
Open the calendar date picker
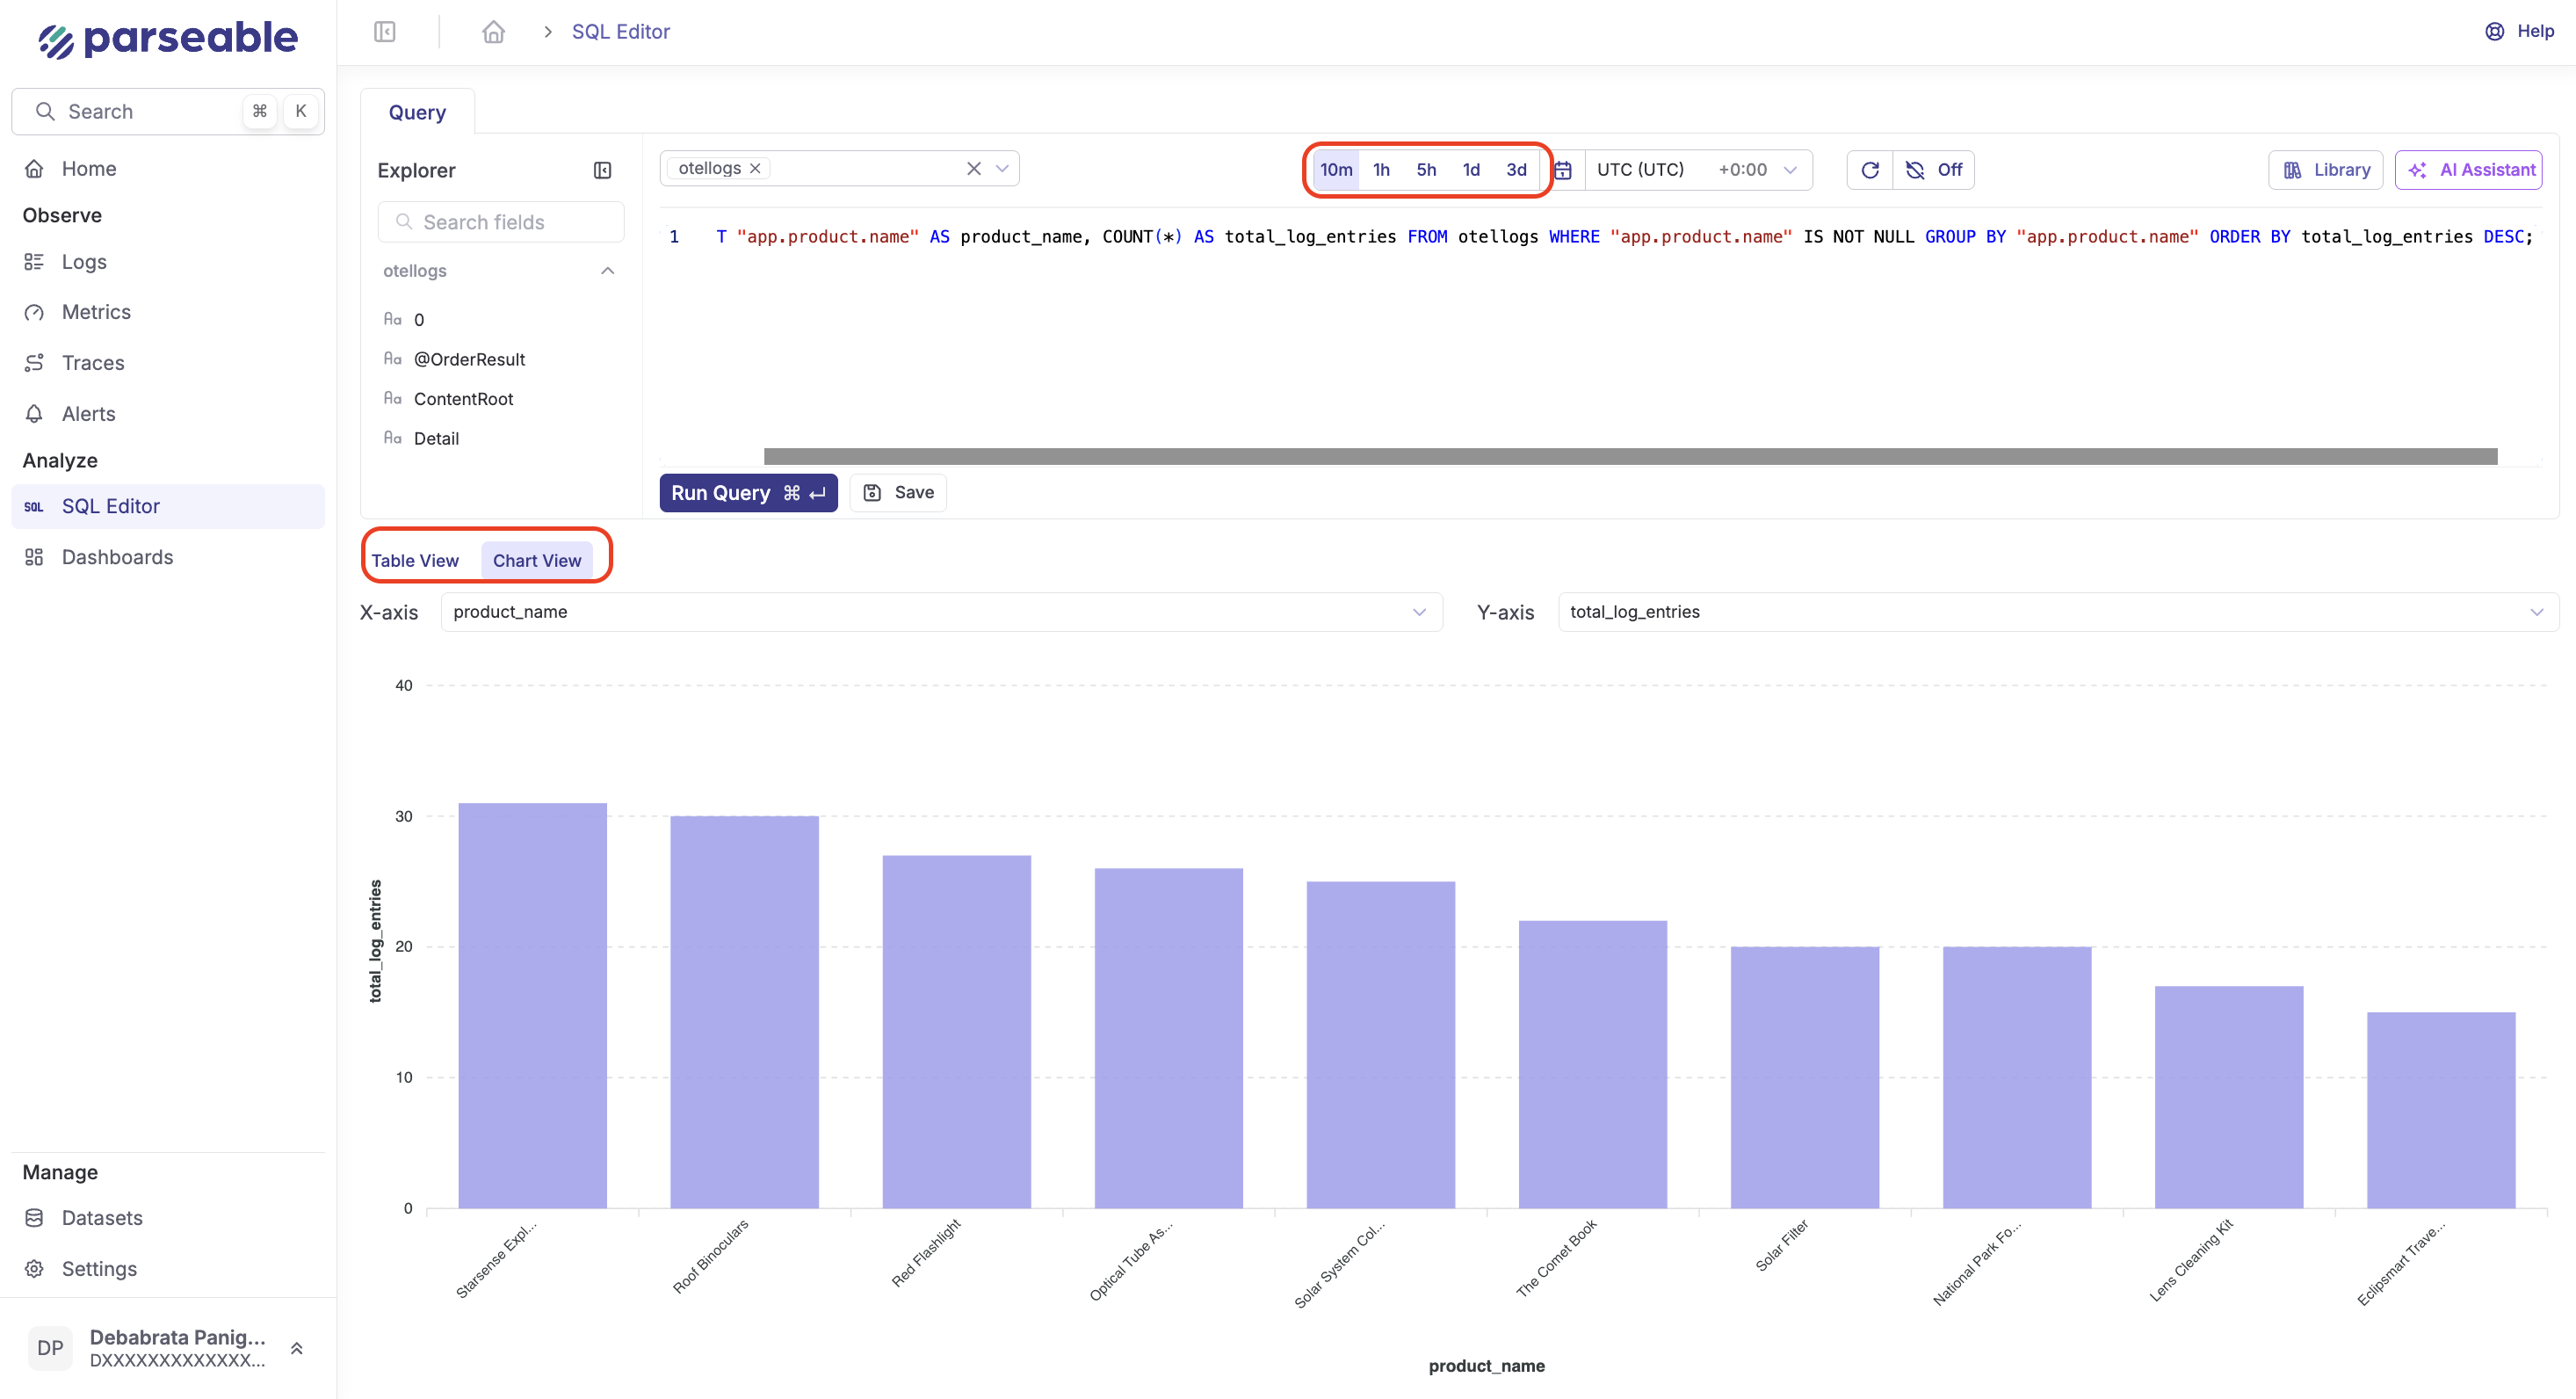(1563, 170)
